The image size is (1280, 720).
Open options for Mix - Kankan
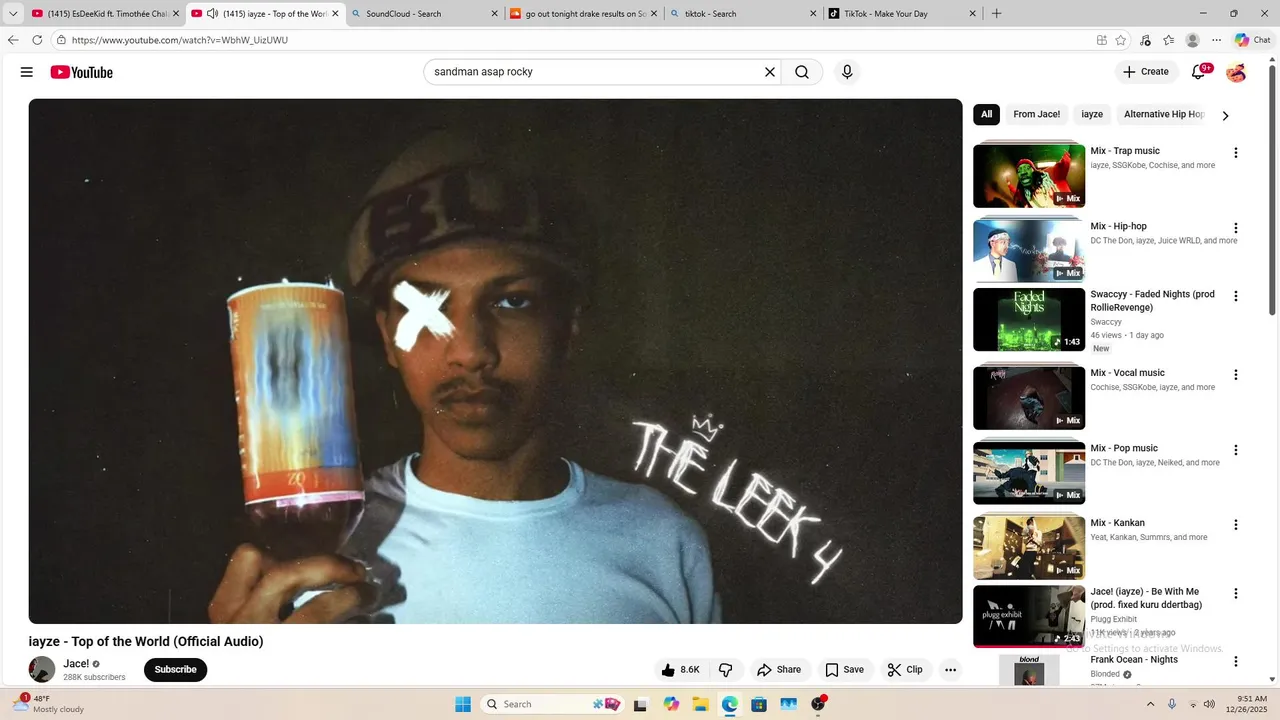point(1236,525)
